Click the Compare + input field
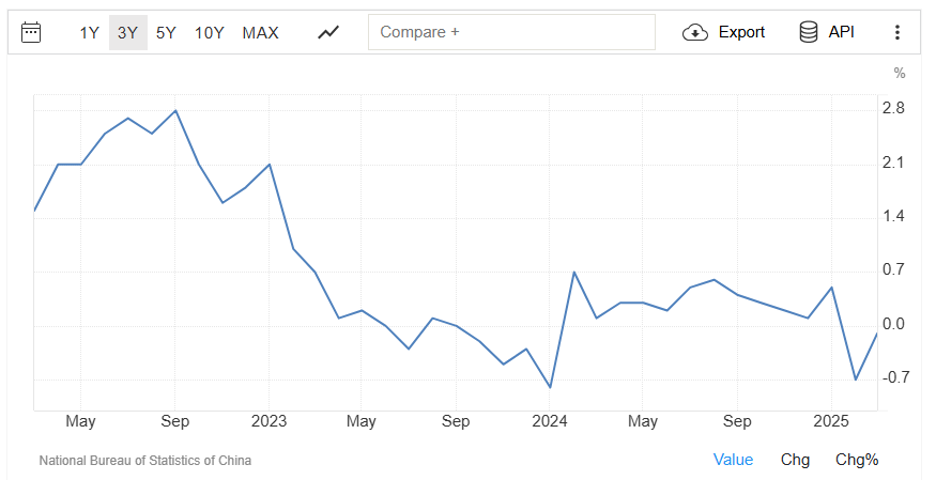Image resolution: width=936 pixels, height=480 pixels. click(512, 32)
